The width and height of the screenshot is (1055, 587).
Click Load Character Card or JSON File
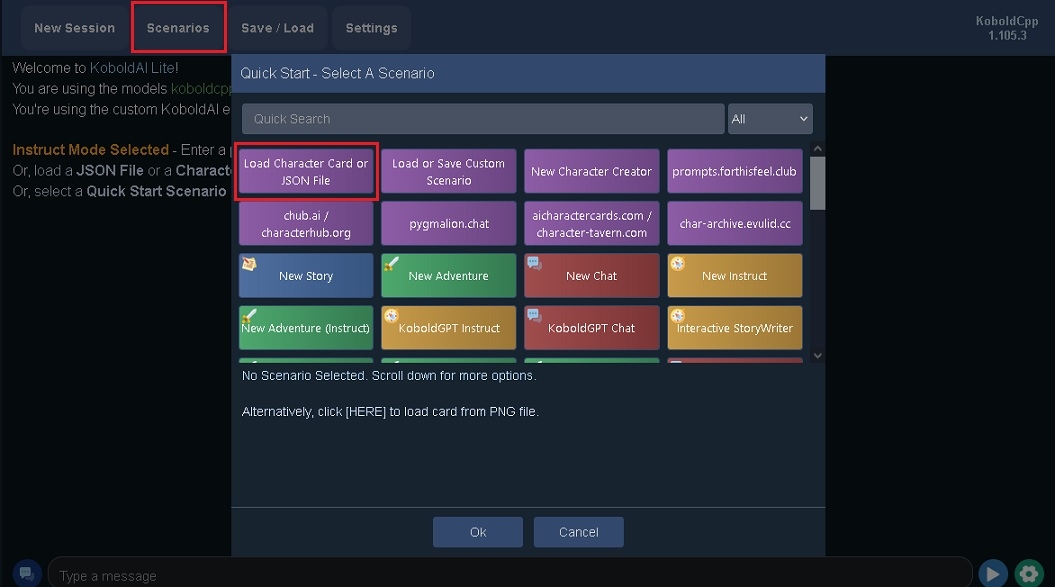(306, 172)
